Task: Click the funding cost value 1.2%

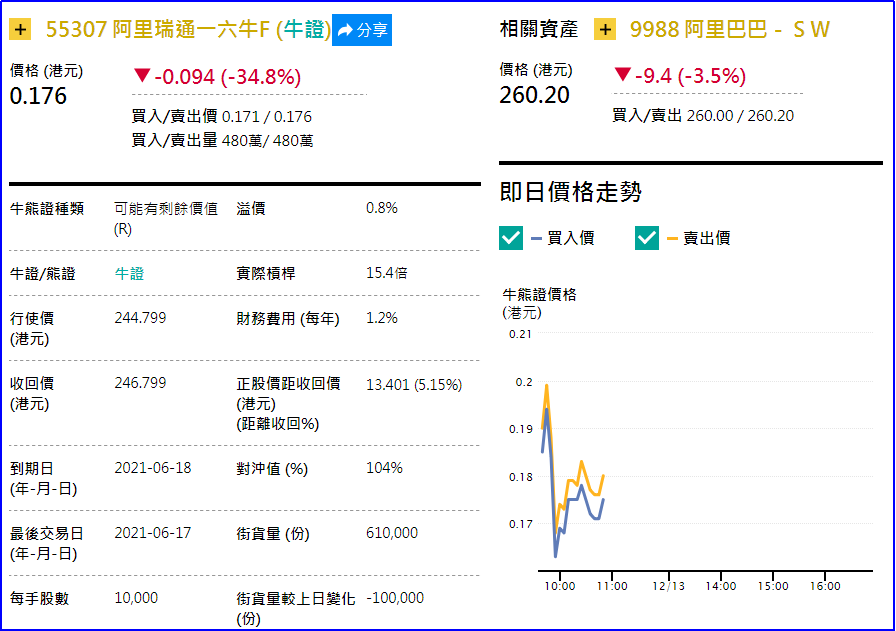Action: coord(382,318)
